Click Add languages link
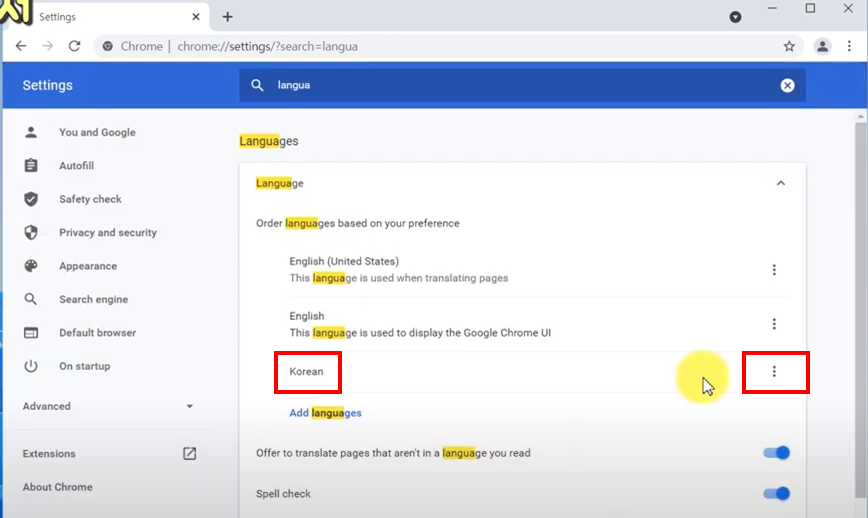The image size is (868, 518). 325,413
